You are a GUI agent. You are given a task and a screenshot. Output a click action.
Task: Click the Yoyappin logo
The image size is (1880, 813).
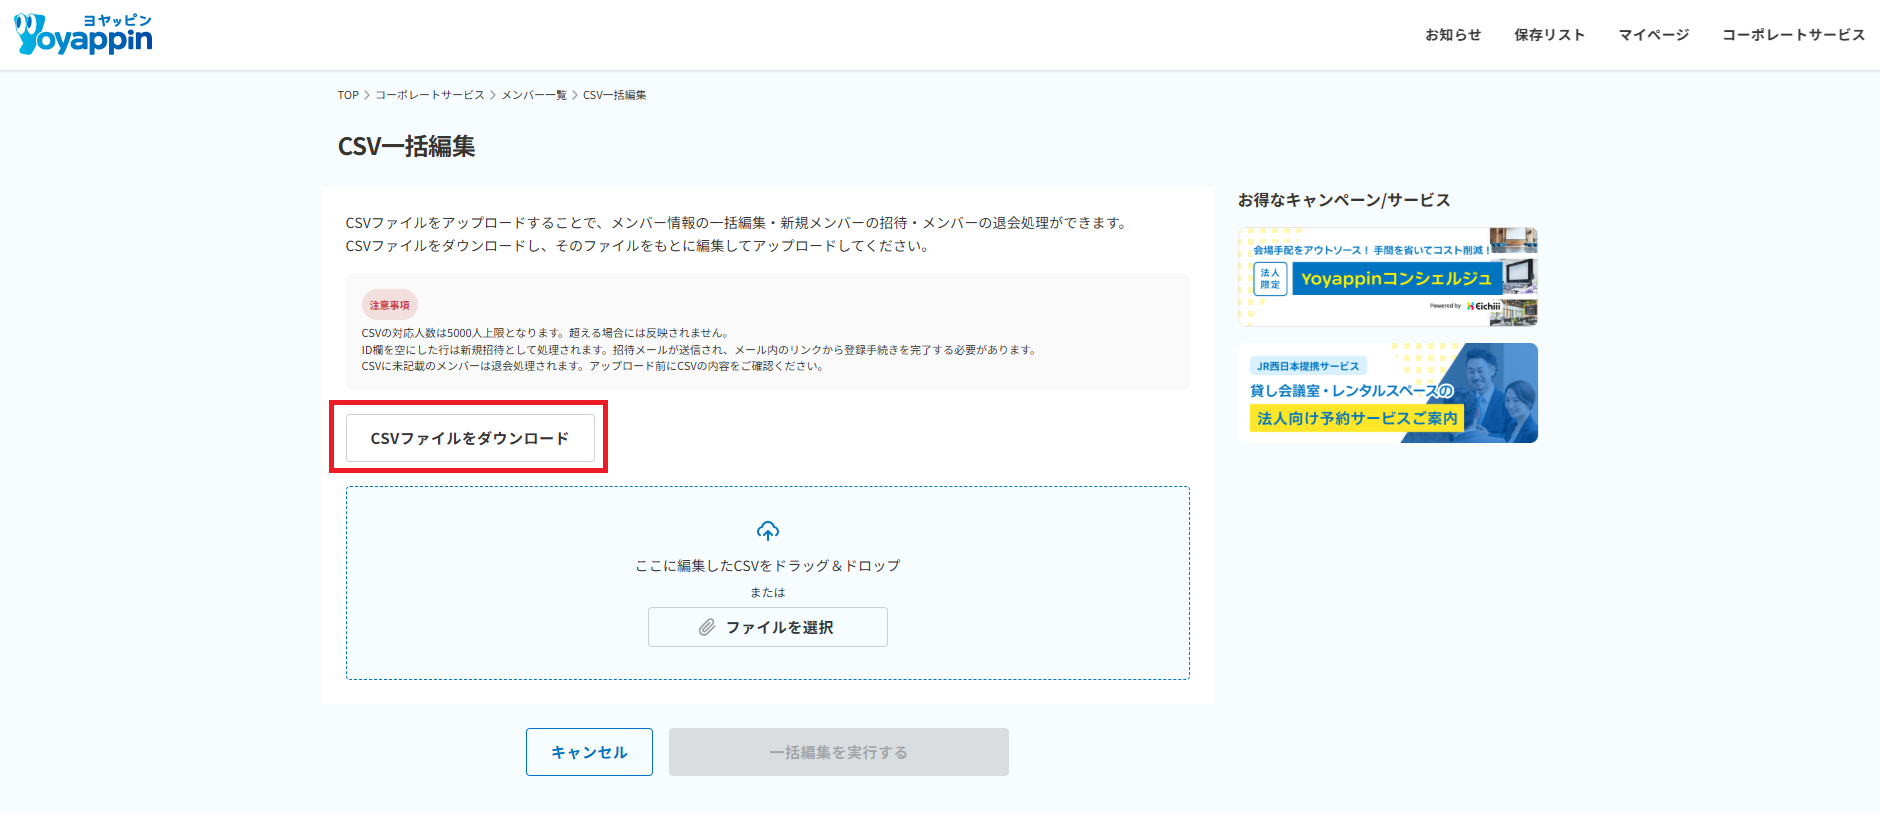point(84,35)
